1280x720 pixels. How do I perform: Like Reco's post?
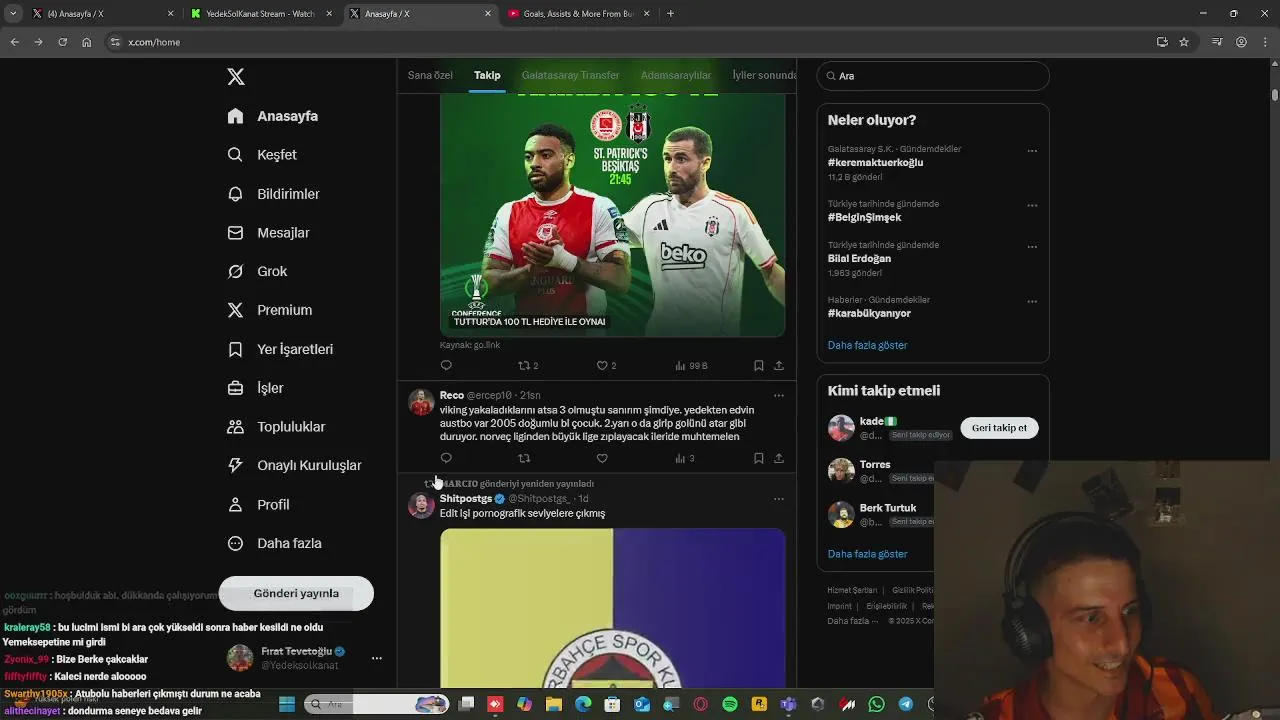coord(602,459)
